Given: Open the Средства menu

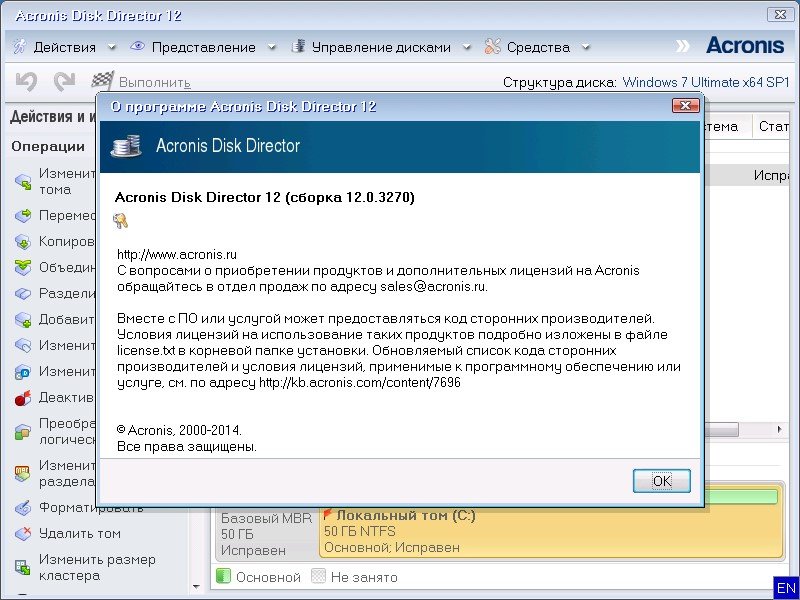Looking at the screenshot, I should (538, 47).
